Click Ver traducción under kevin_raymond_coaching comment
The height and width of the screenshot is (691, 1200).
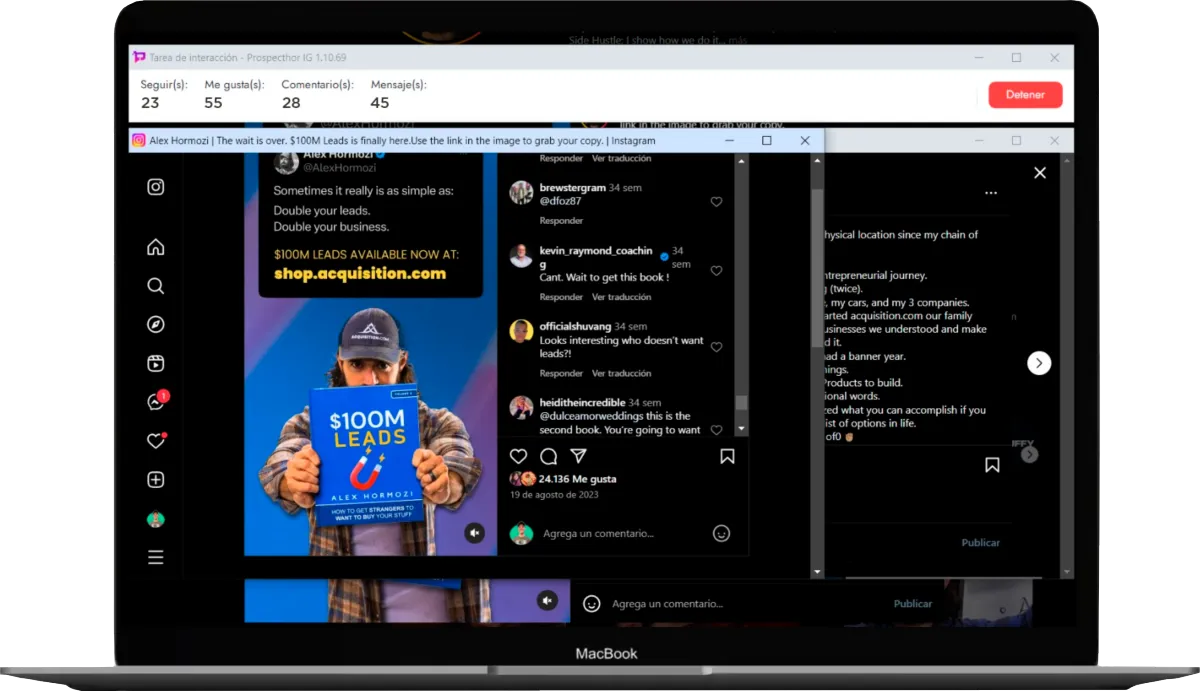[x=621, y=297]
